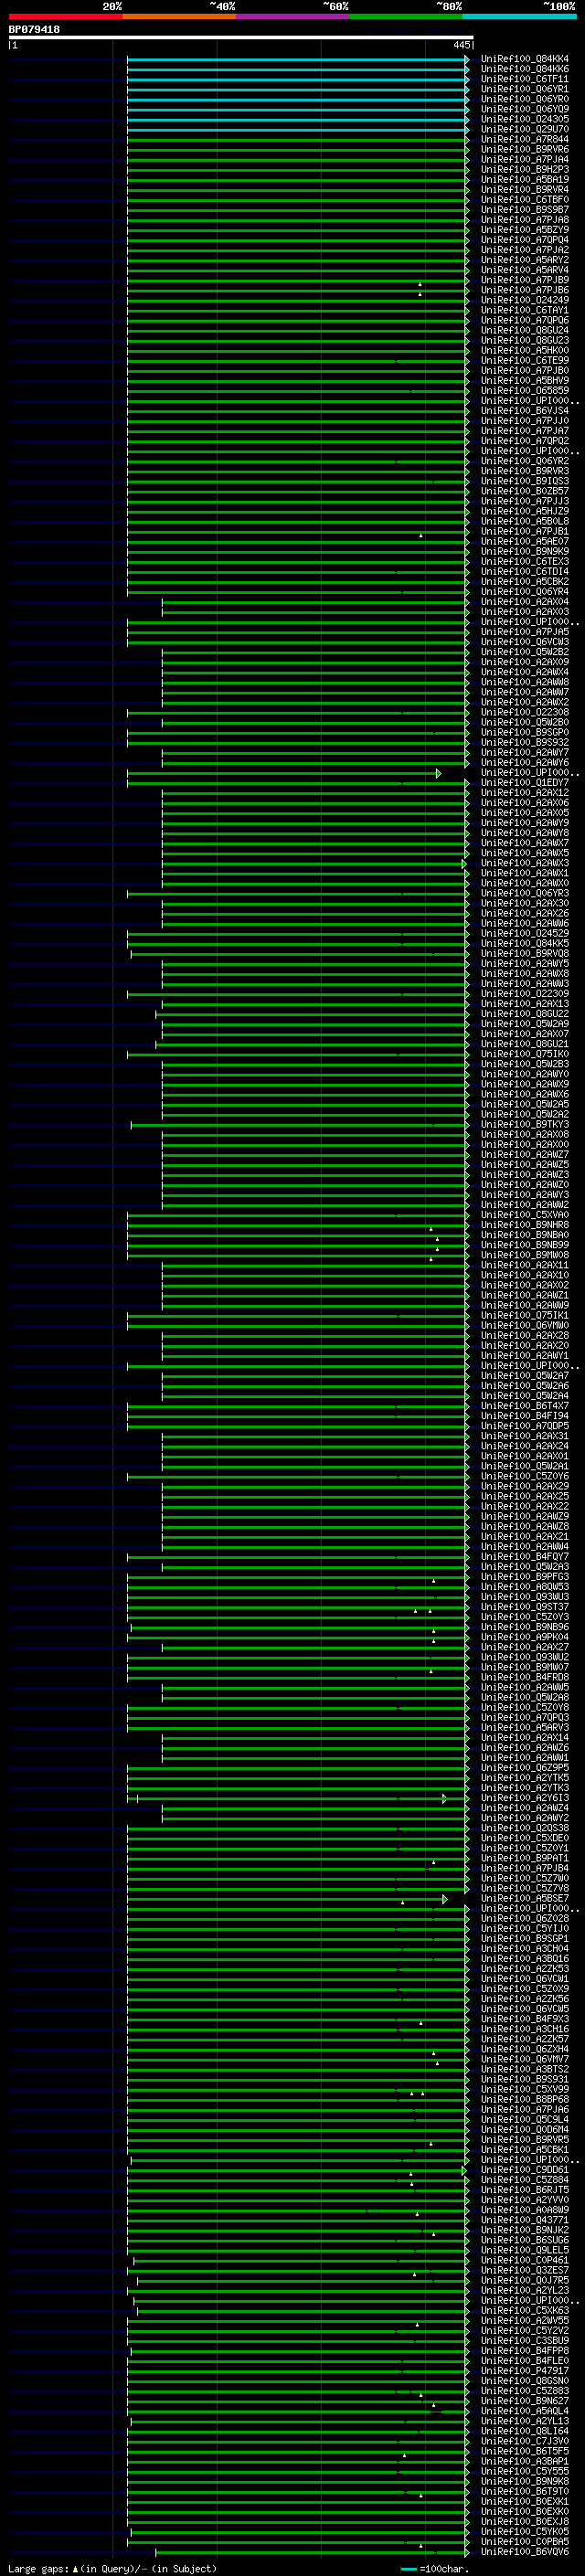Select hit label UniRef100_C5Z0Y6
Screen dimensions: 585x2576
click(525, 1476)
